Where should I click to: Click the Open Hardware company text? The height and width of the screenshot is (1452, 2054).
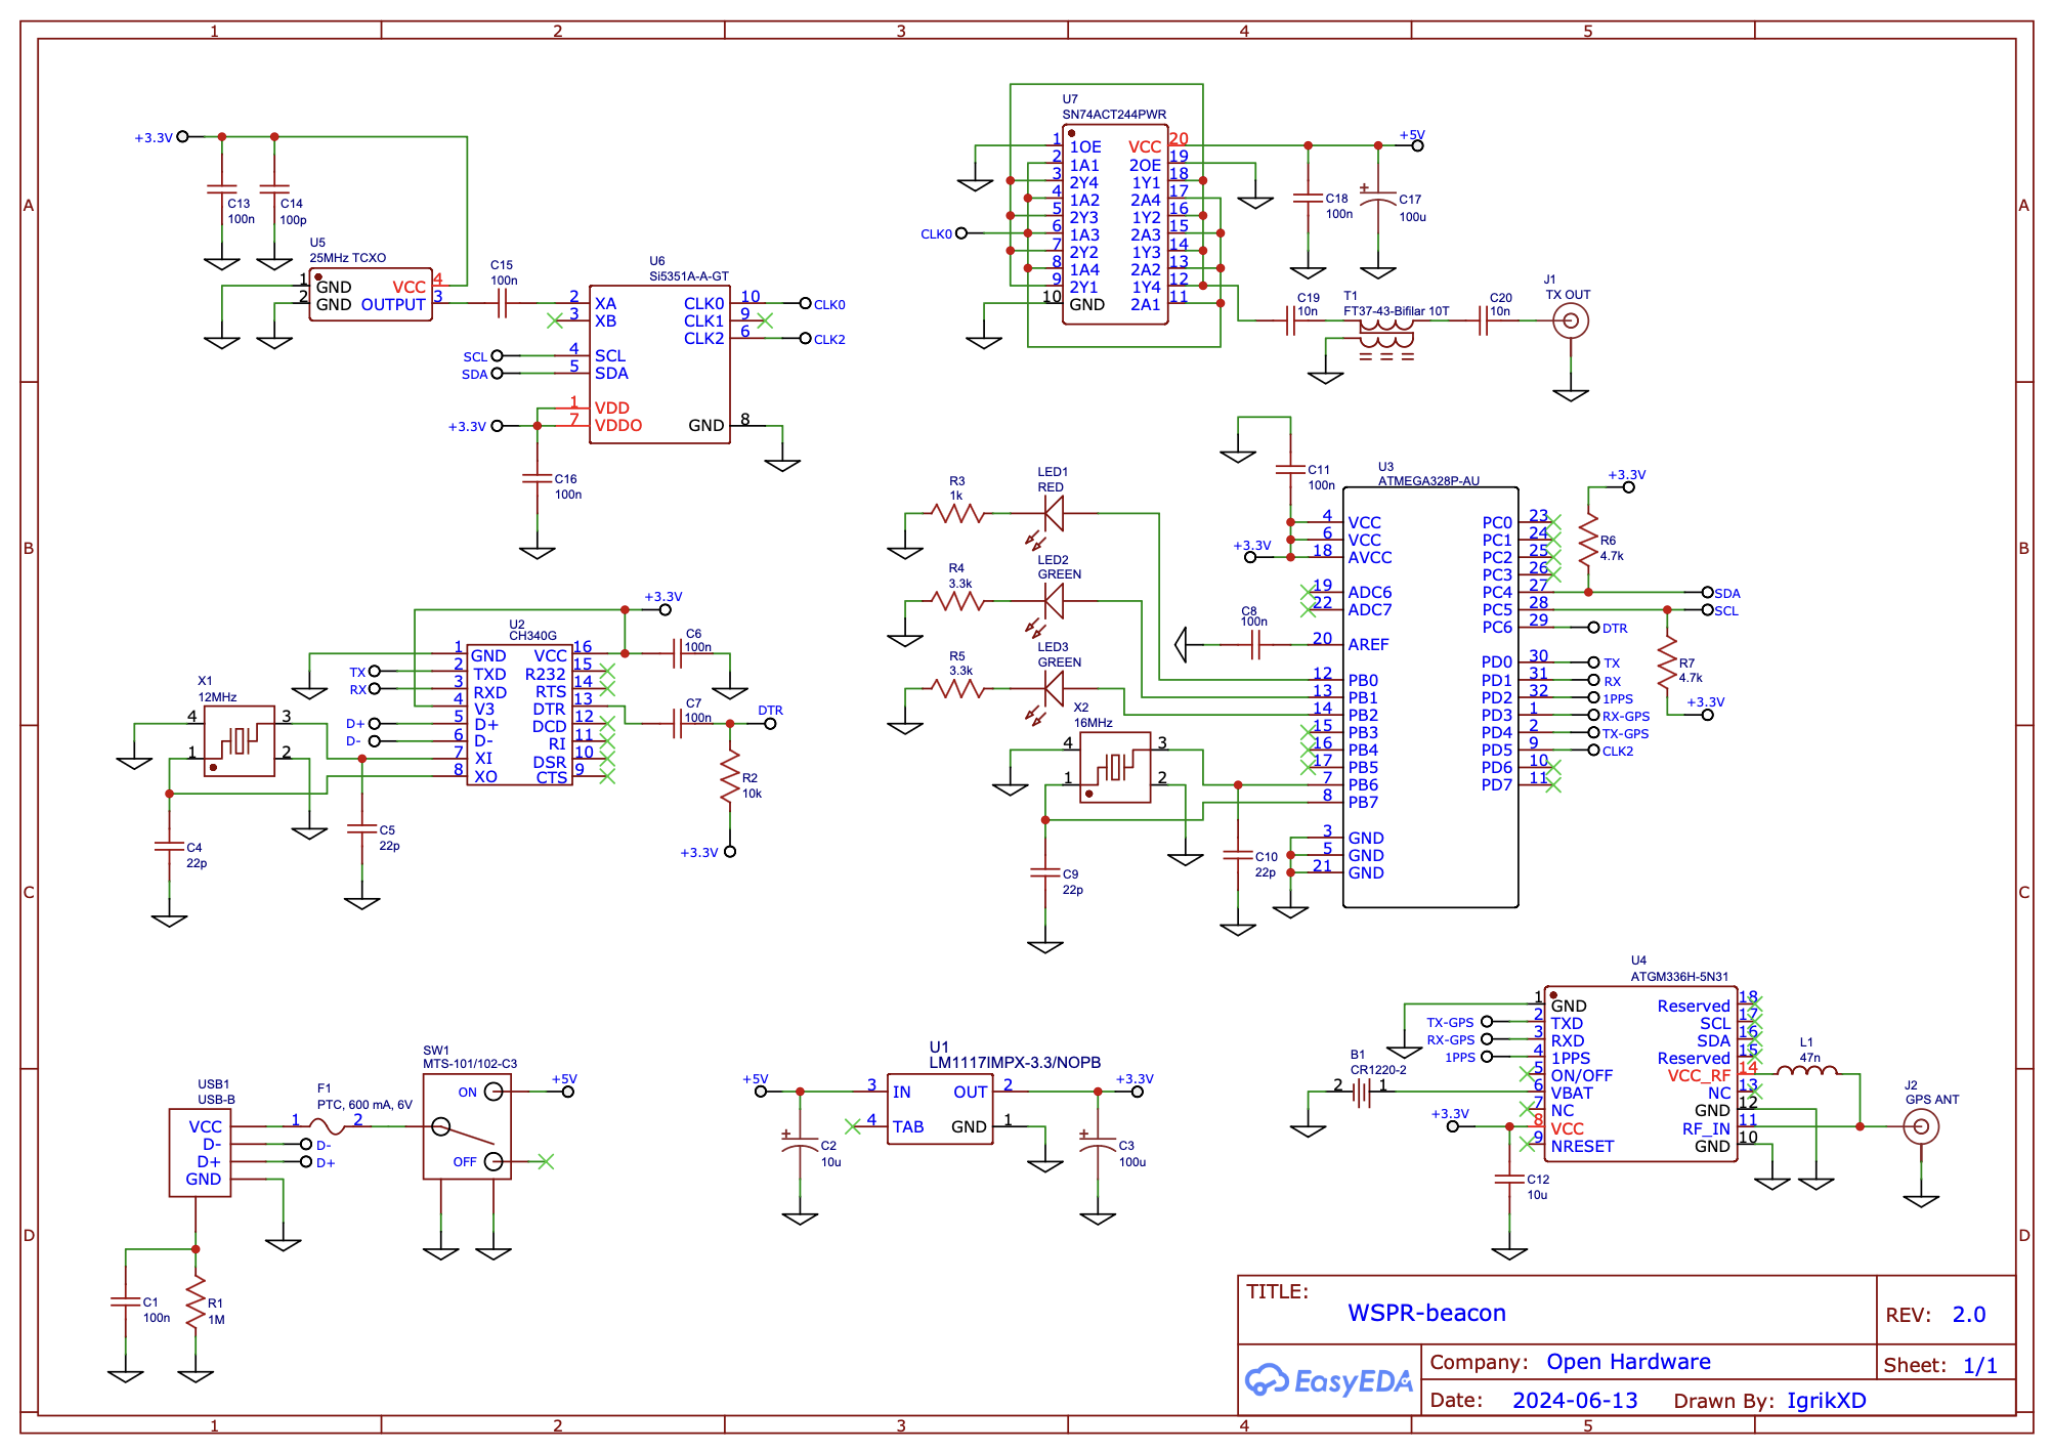(x=1628, y=1362)
